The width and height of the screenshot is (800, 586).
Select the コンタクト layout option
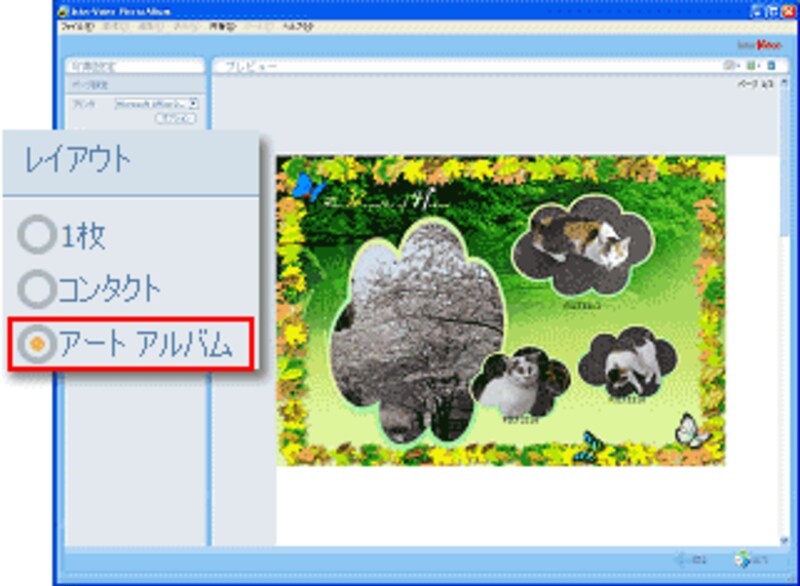tap(38, 289)
